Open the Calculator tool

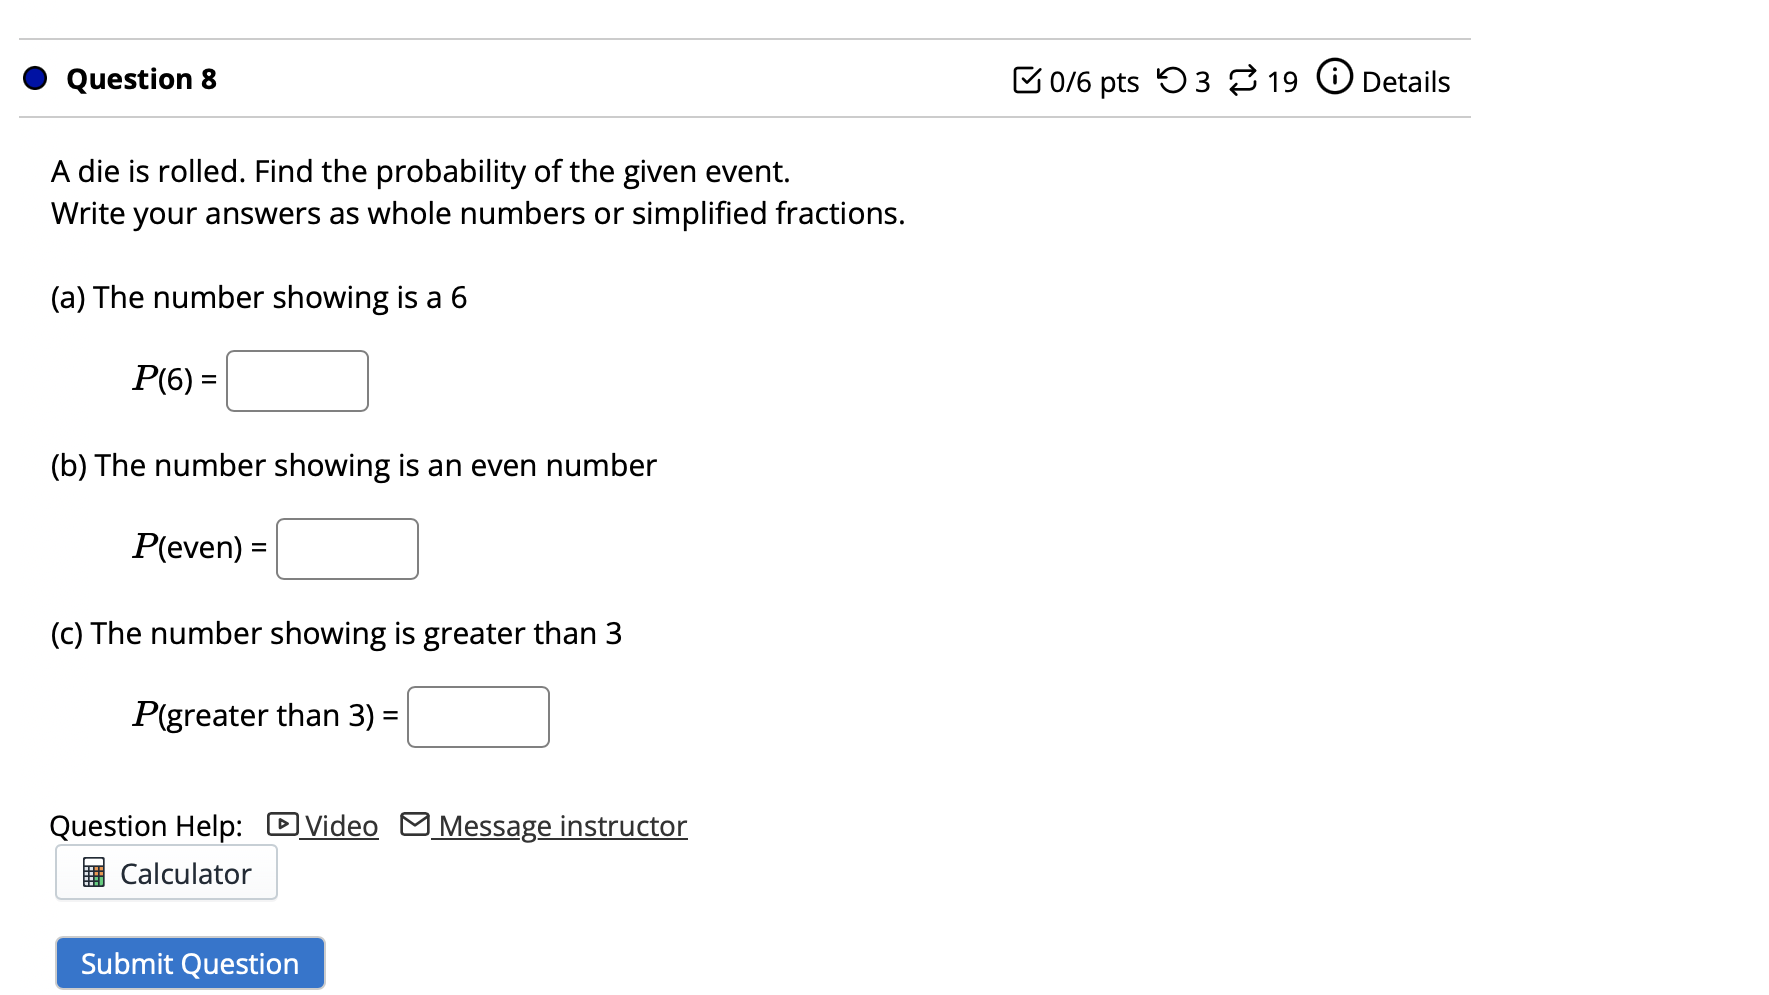pos(166,872)
